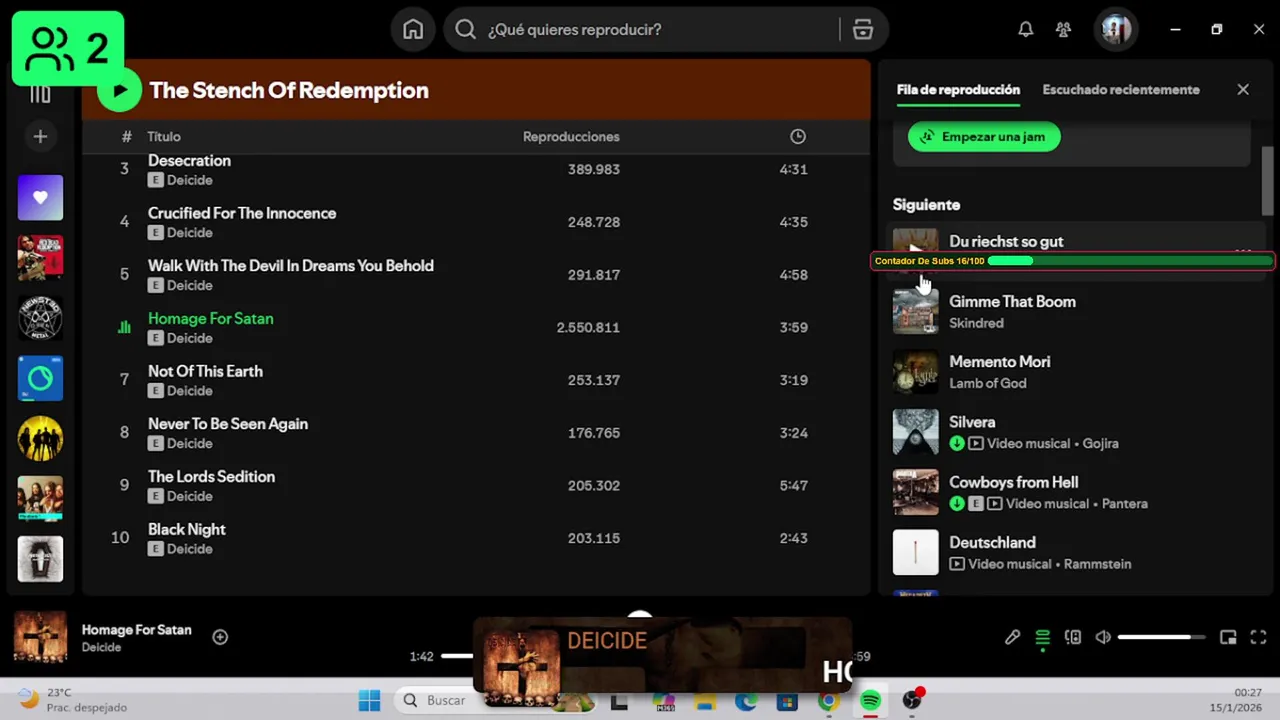This screenshot has width=1280, height=720.
Task: Enter fullscreen view icon
Action: coord(1259,637)
